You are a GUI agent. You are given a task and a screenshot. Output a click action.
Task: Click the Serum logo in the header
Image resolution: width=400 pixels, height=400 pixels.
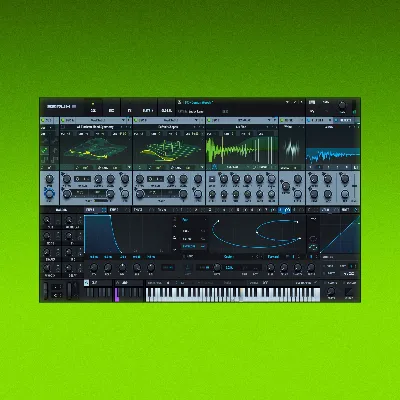(62, 107)
